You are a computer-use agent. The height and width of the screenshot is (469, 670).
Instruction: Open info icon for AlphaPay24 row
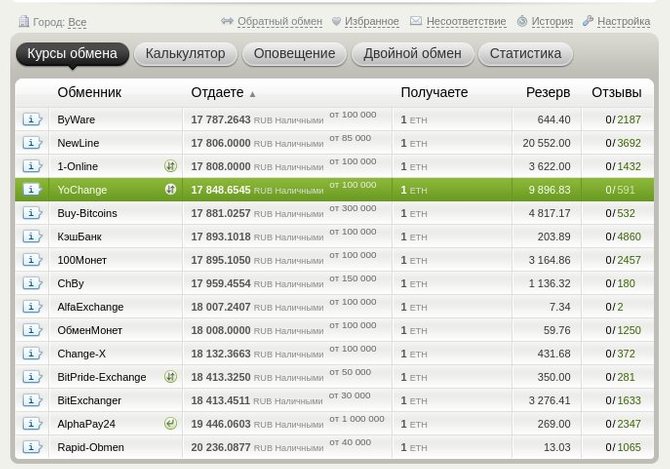click(x=32, y=424)
